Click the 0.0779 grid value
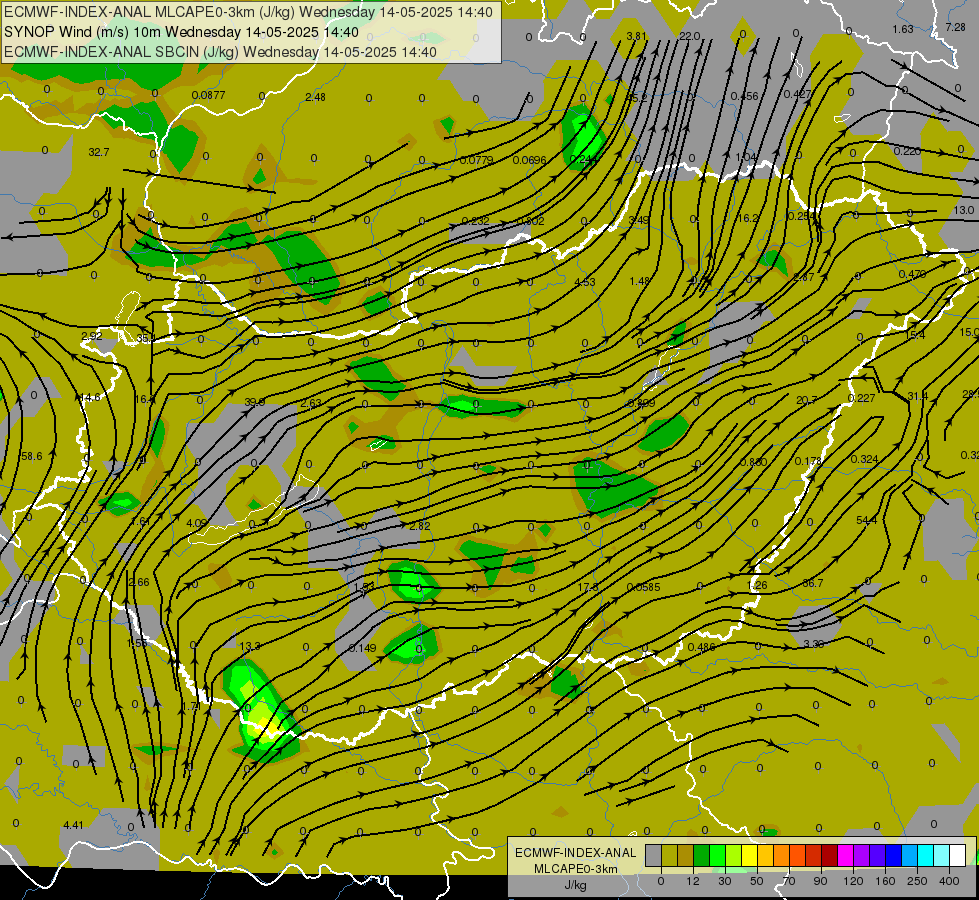Viewport: 979px width, 900px height. tap(476, 160)
